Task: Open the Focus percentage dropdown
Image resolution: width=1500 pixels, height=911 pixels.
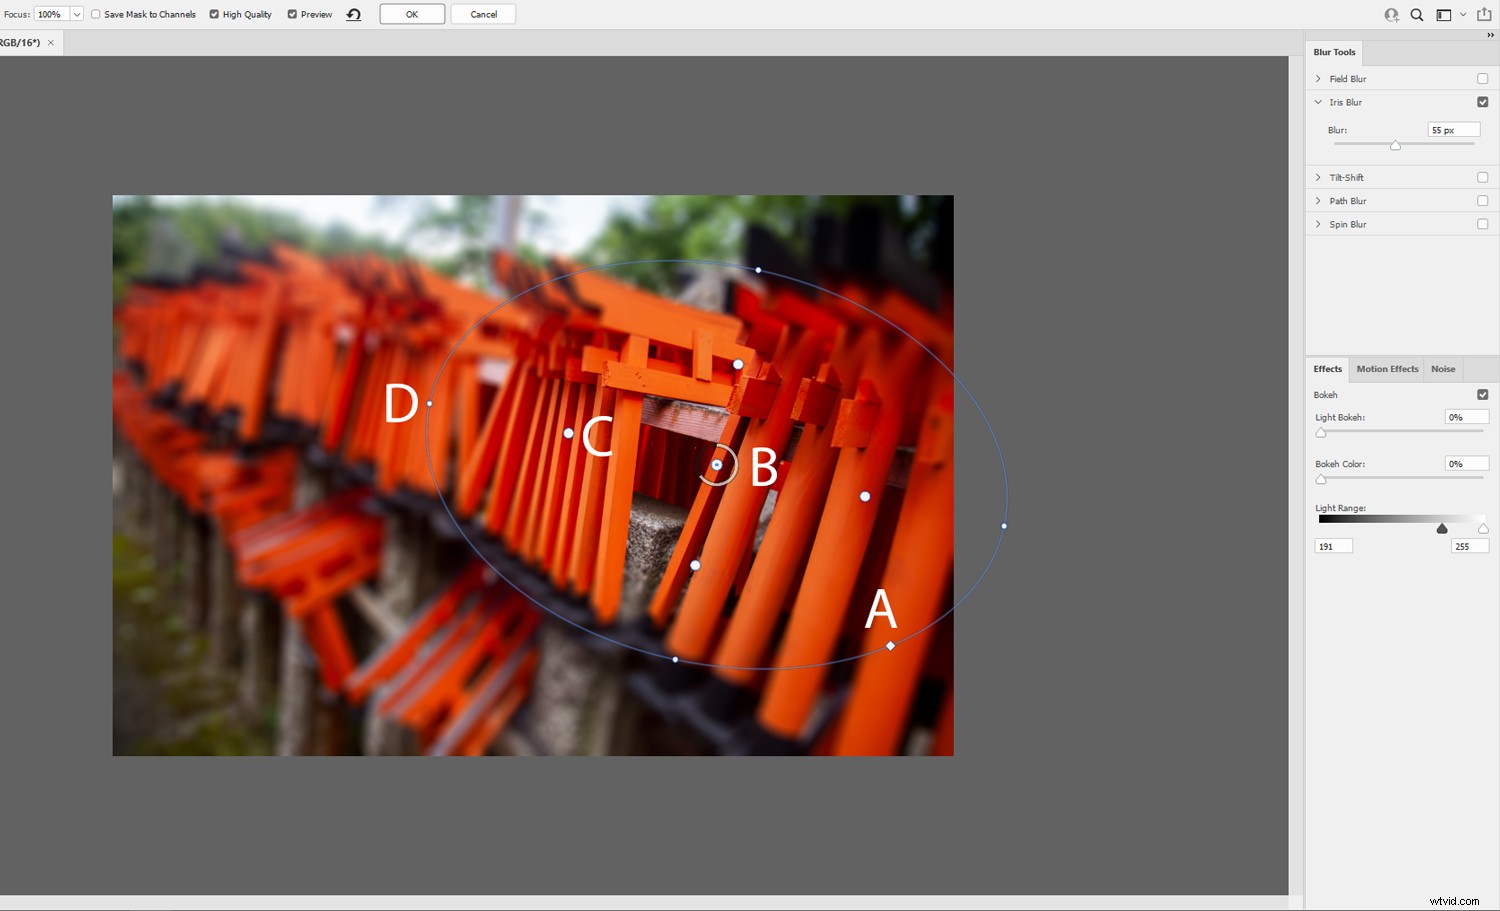Action: 77,14
